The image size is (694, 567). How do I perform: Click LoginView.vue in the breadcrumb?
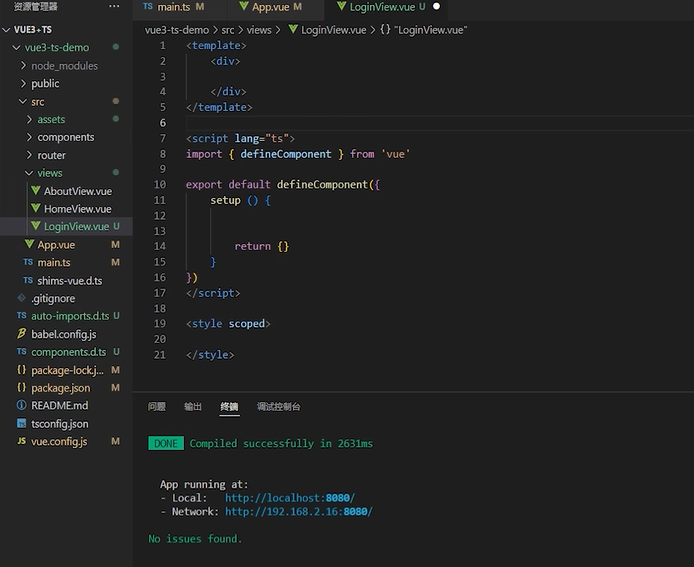click(333, 30)
